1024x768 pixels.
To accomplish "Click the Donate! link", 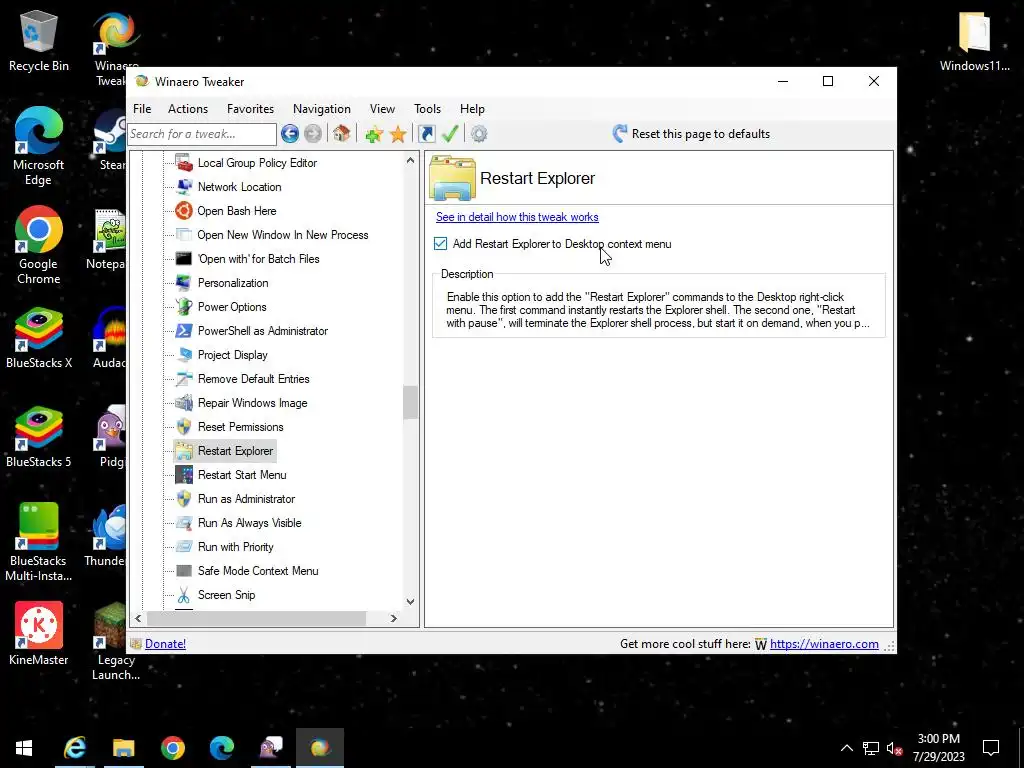I will [x=165, y=644].
